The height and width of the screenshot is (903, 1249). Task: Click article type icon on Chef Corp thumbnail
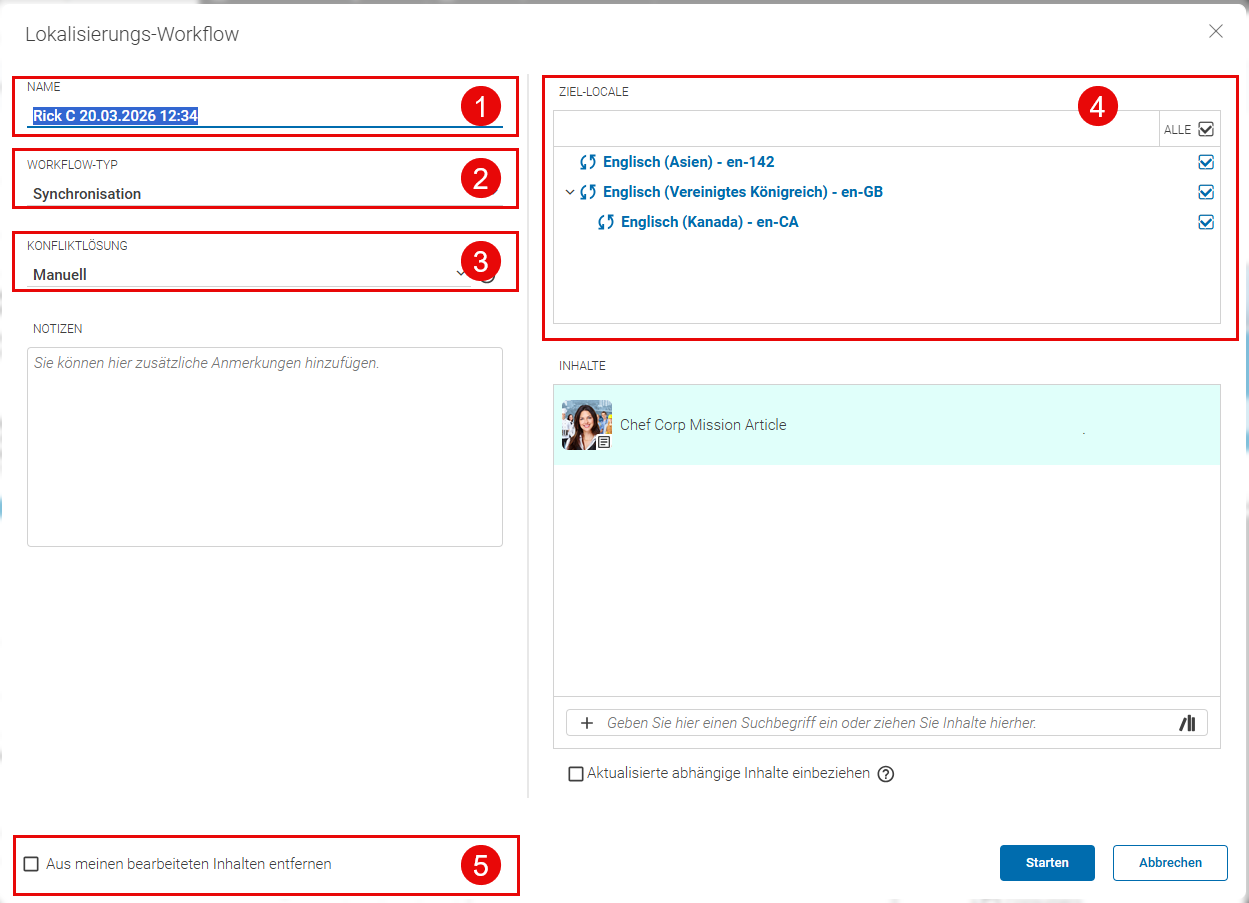click(604, 441)
